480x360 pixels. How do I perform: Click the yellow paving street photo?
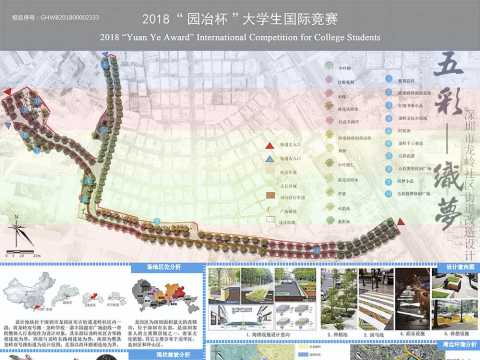[x=455, y=314]
